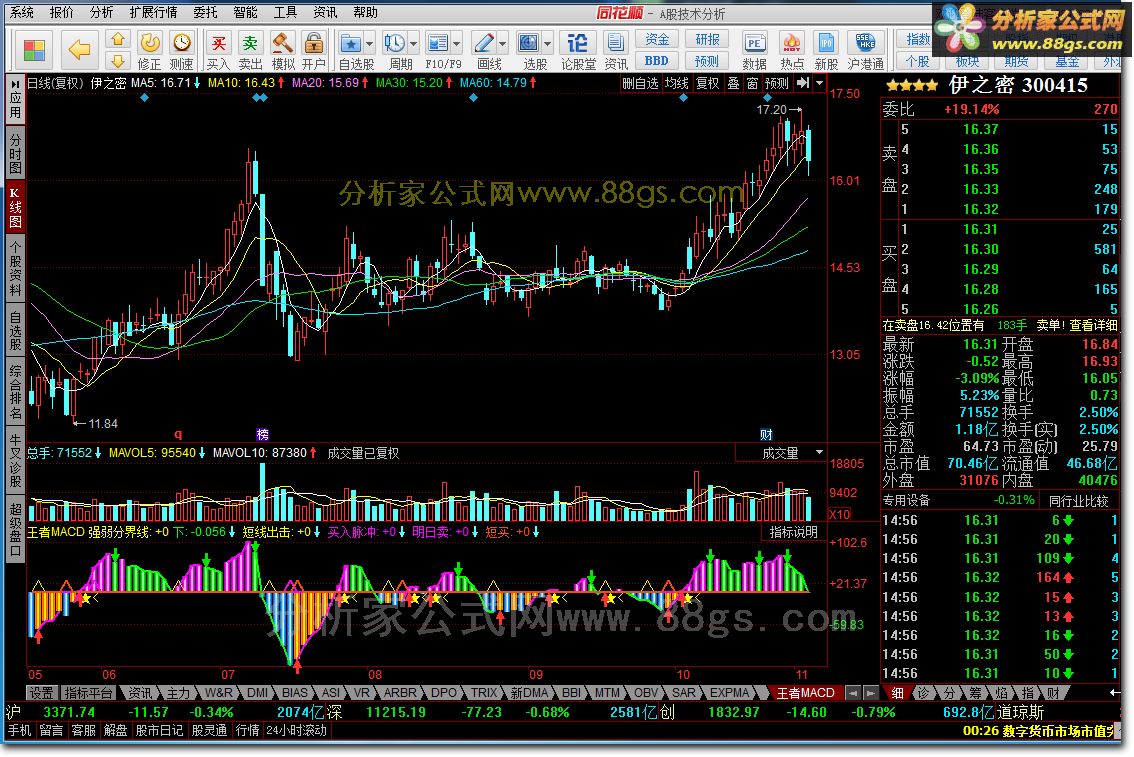Click the 周期 period clock icon

pos(395,43)
